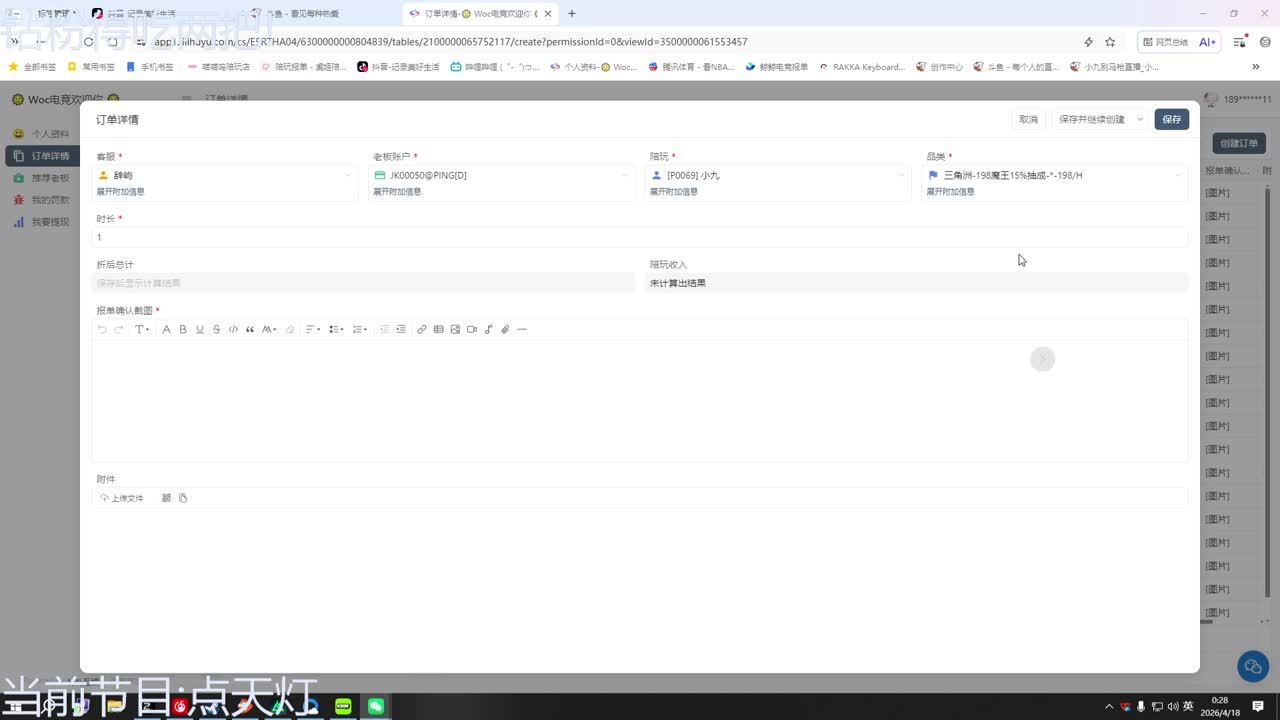Screen dimensions: 1280x720
Task: Click the 取消 button
Action: tap(1028, 119)
